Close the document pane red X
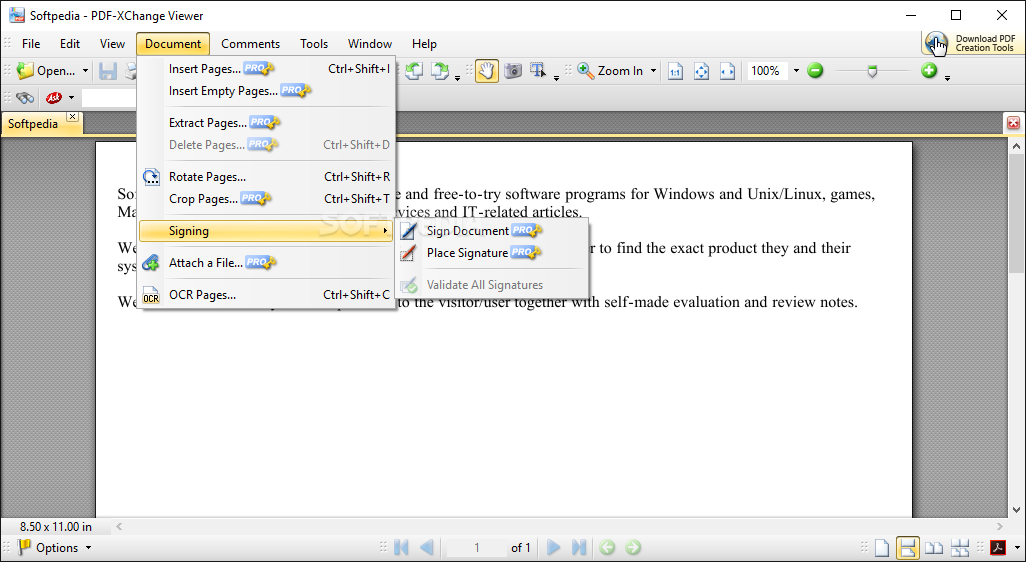Viewport: 1026px width, 562px height. tap(1014, 122)
